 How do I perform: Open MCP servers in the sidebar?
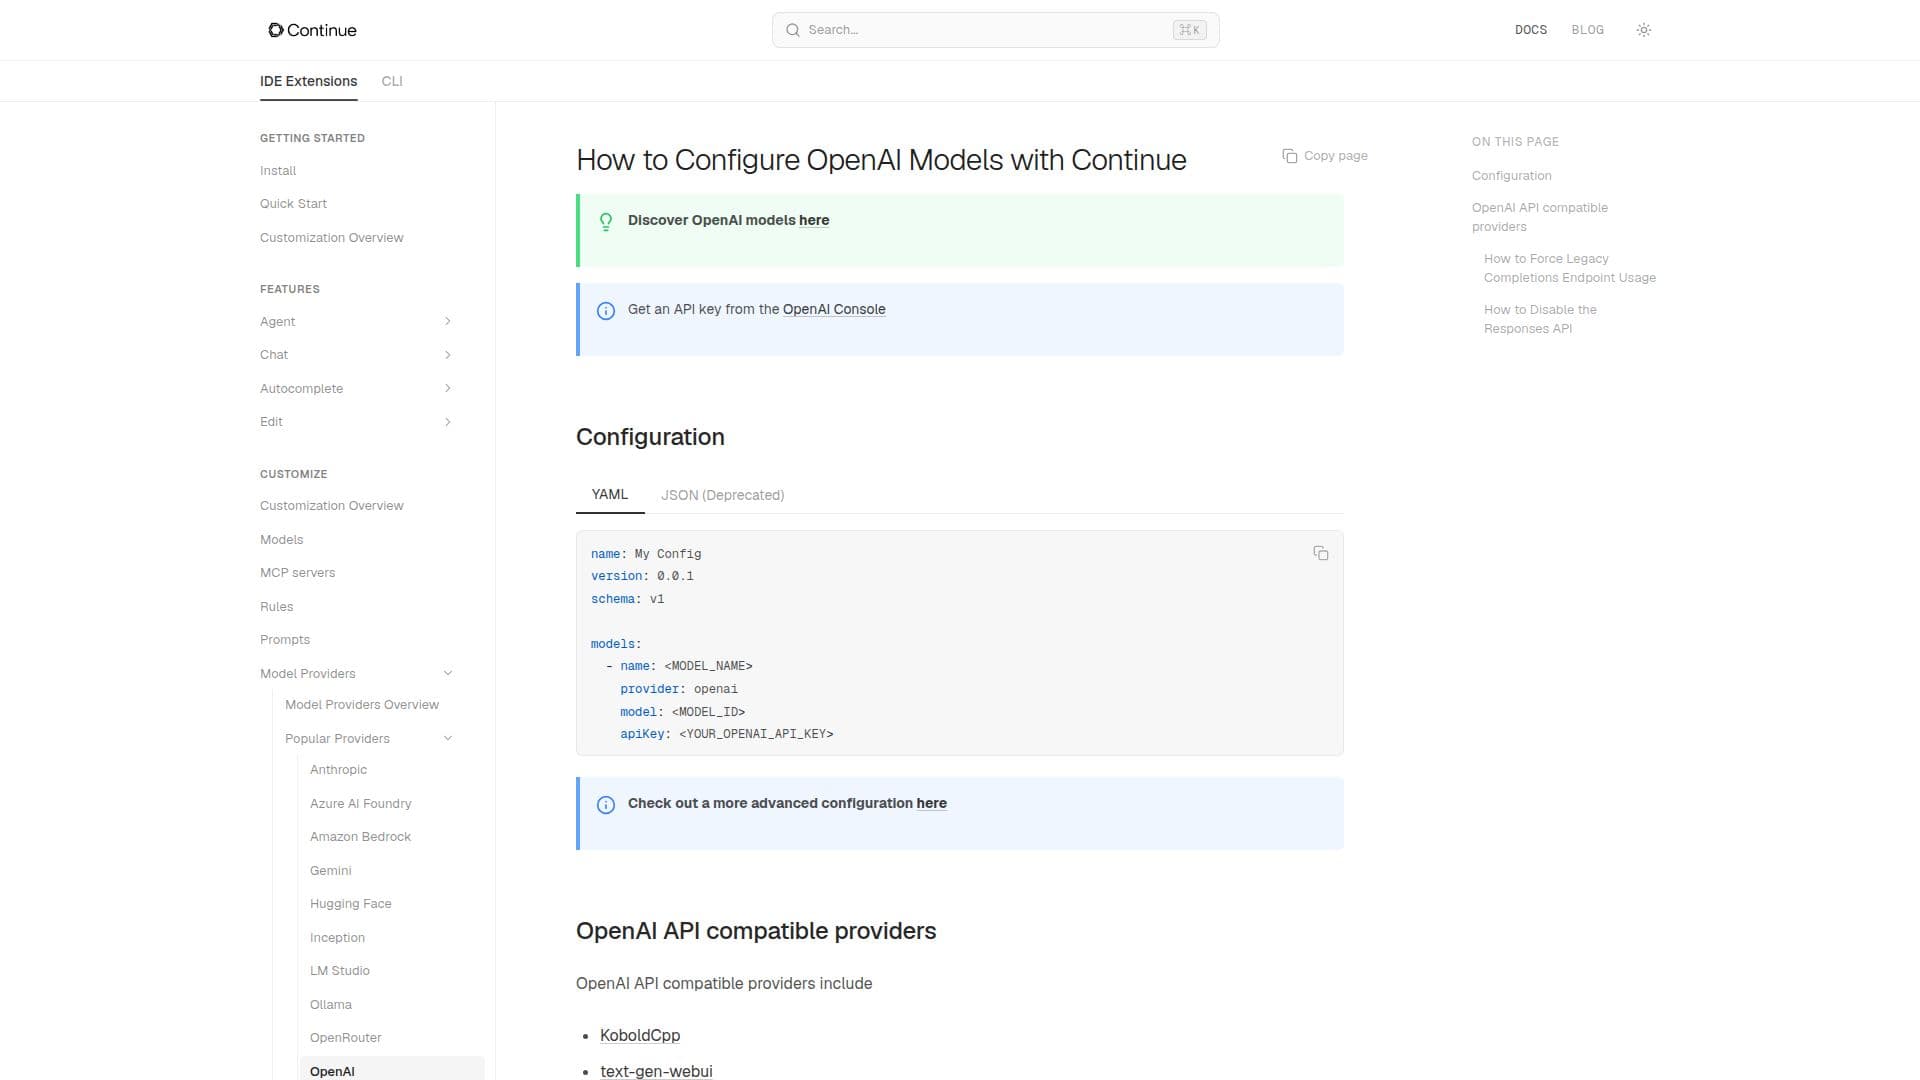pyautogui.click(x=297, y=573)
